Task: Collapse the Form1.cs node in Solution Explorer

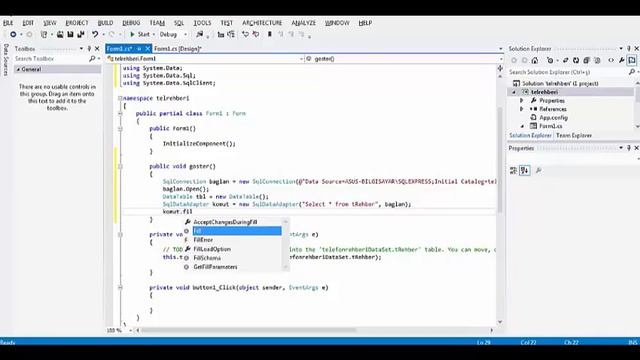Action: pos(522,126)
